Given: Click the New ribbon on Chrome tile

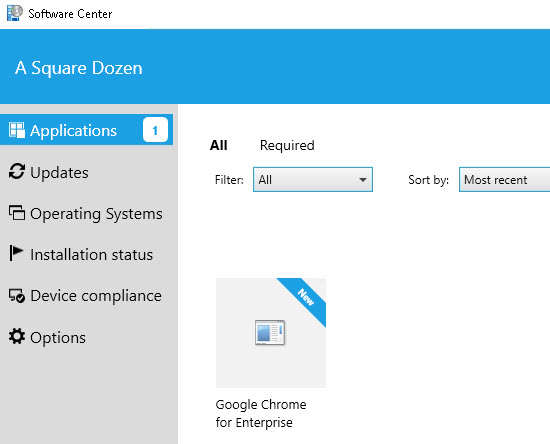Looking at the screenshot, I should [x=306, y=297].
